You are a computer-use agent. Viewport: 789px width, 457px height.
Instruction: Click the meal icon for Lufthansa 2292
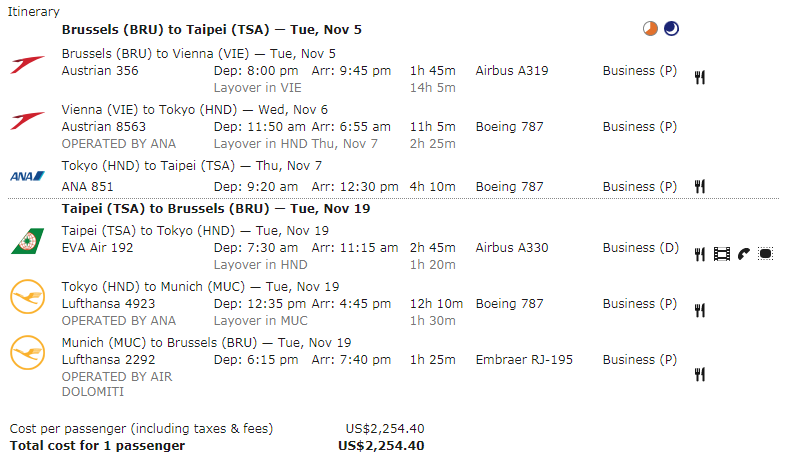point(699,374)
